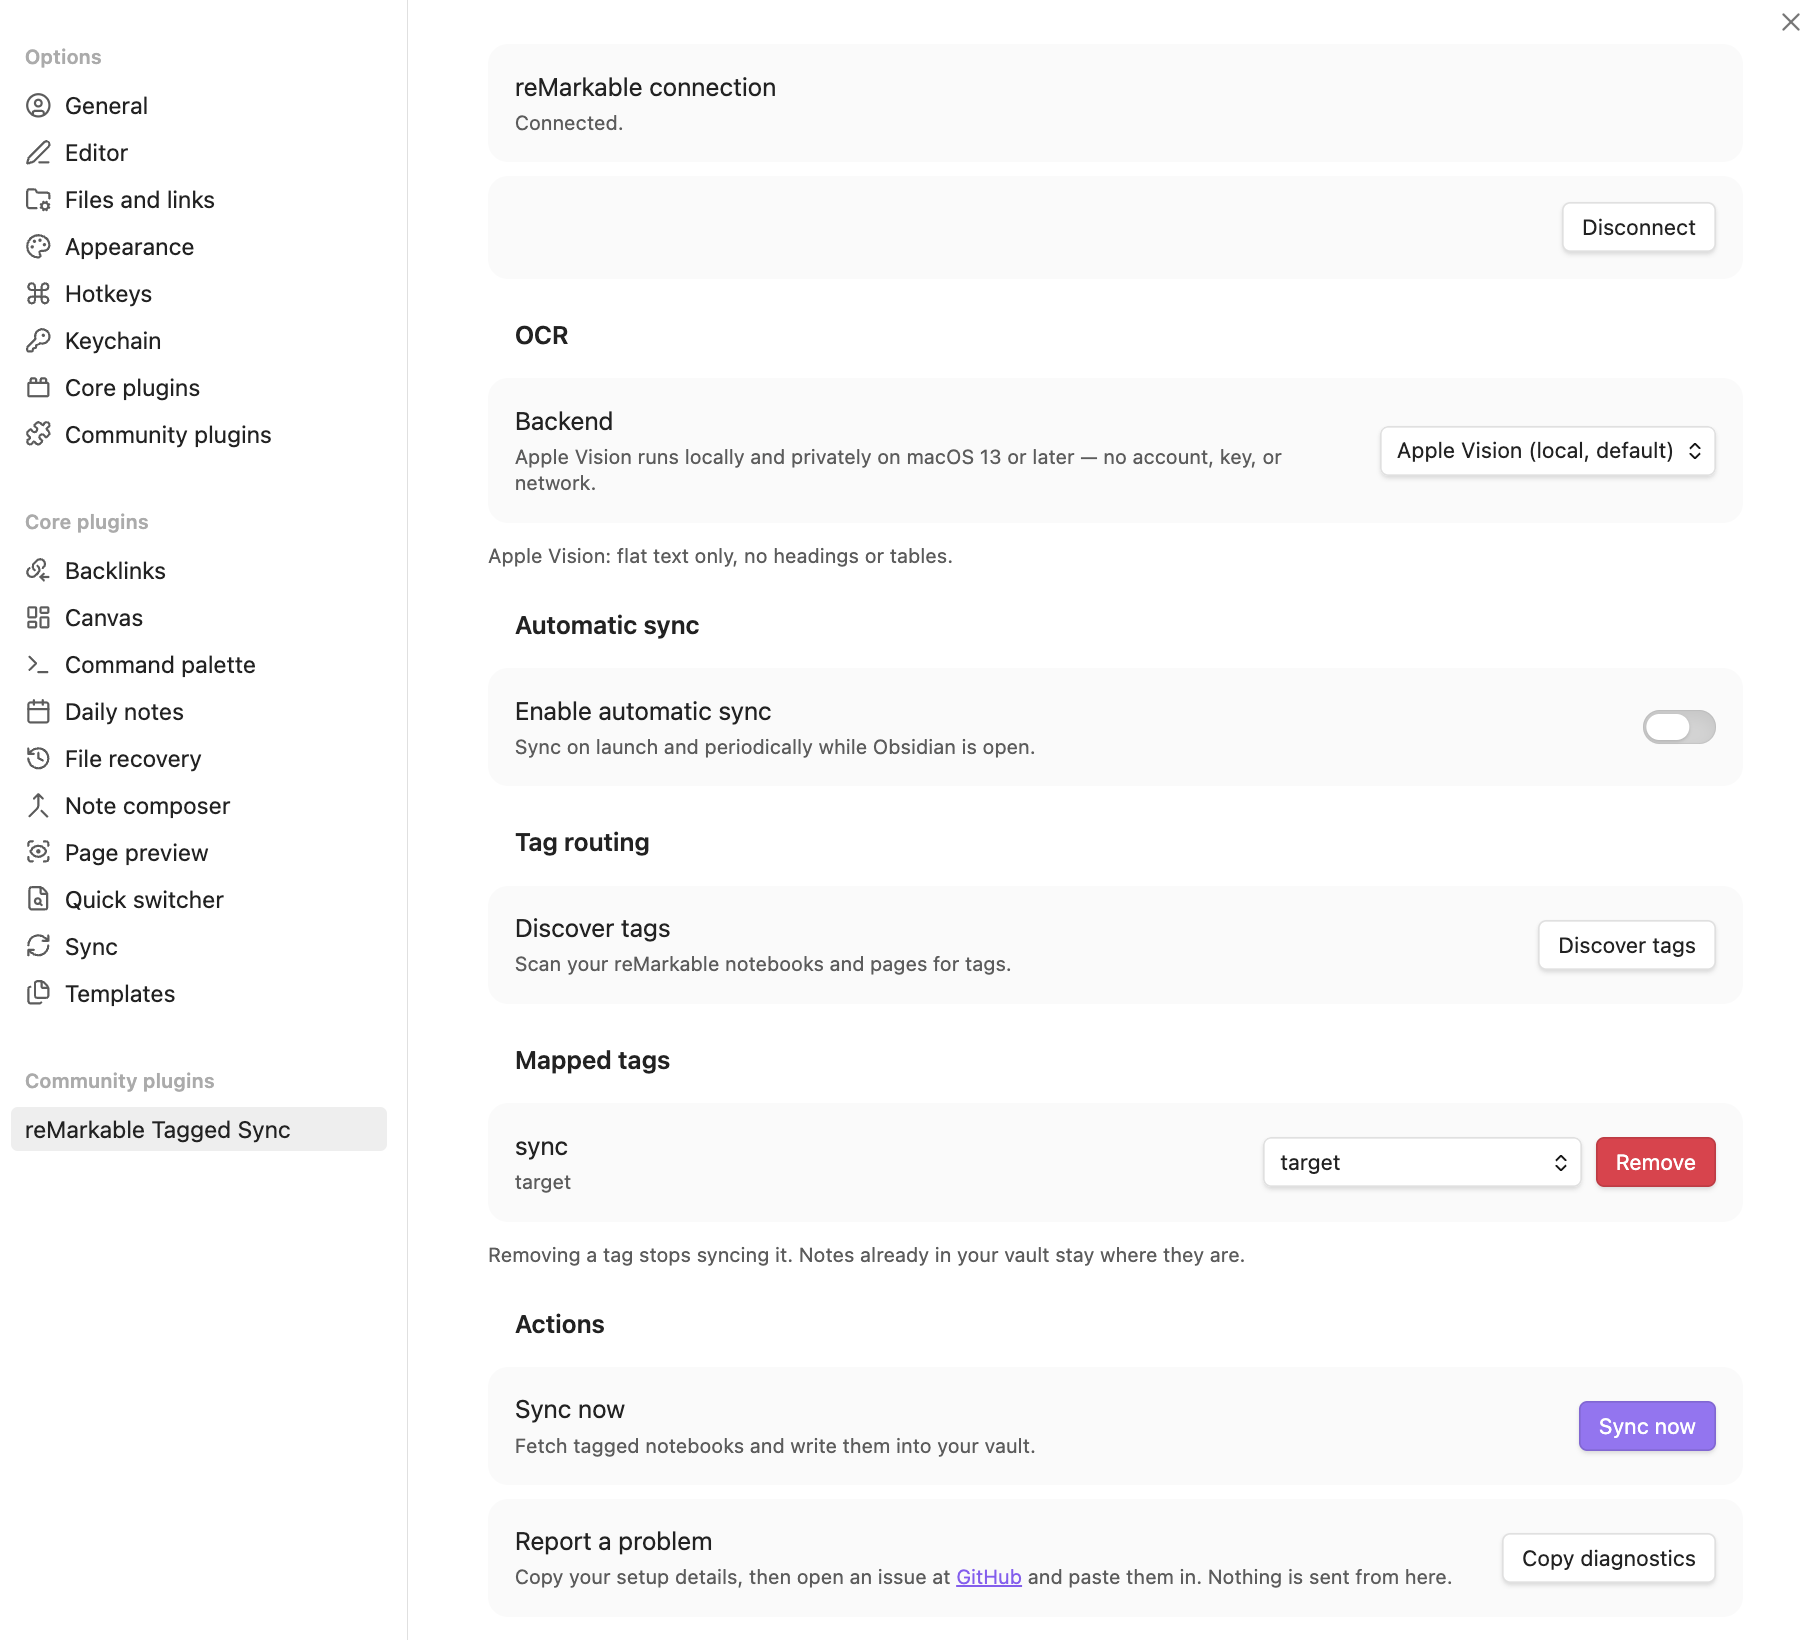The width and height of the screenshot is (1812, 1640).
Task: Click the Files and links folder icon
Action: [x=38, y=200]
